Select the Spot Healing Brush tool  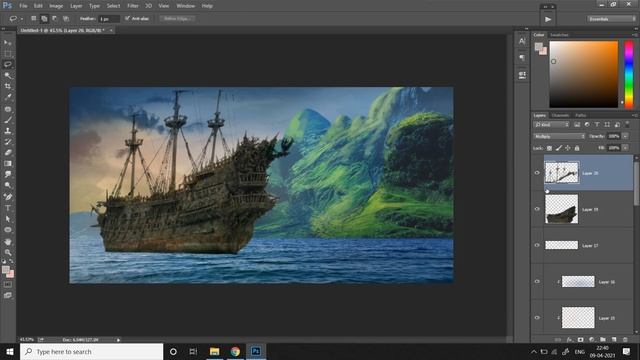point(8,109)
